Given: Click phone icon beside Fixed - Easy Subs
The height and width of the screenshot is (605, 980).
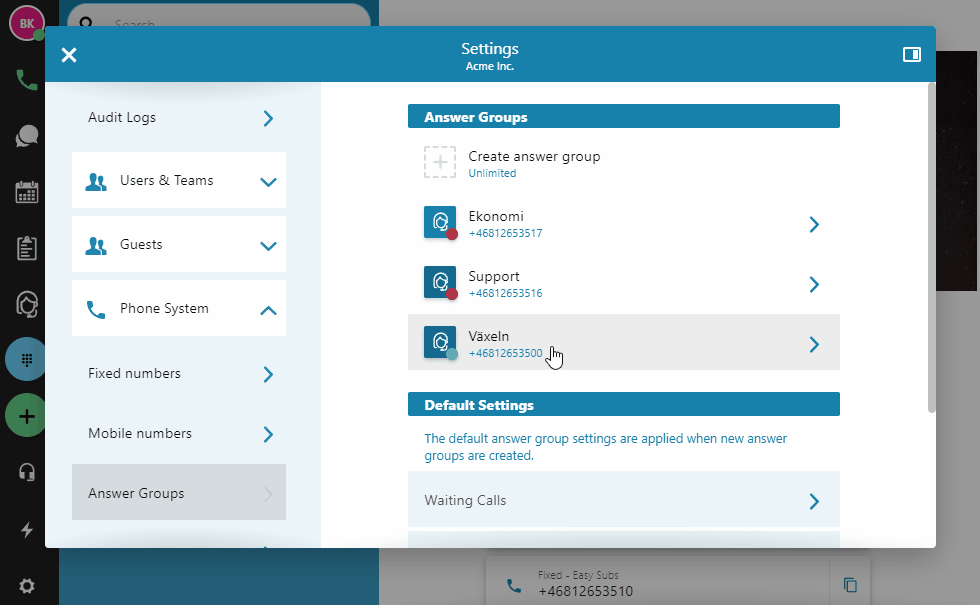Looking at the screenshot, I should [x=514, y=586].
